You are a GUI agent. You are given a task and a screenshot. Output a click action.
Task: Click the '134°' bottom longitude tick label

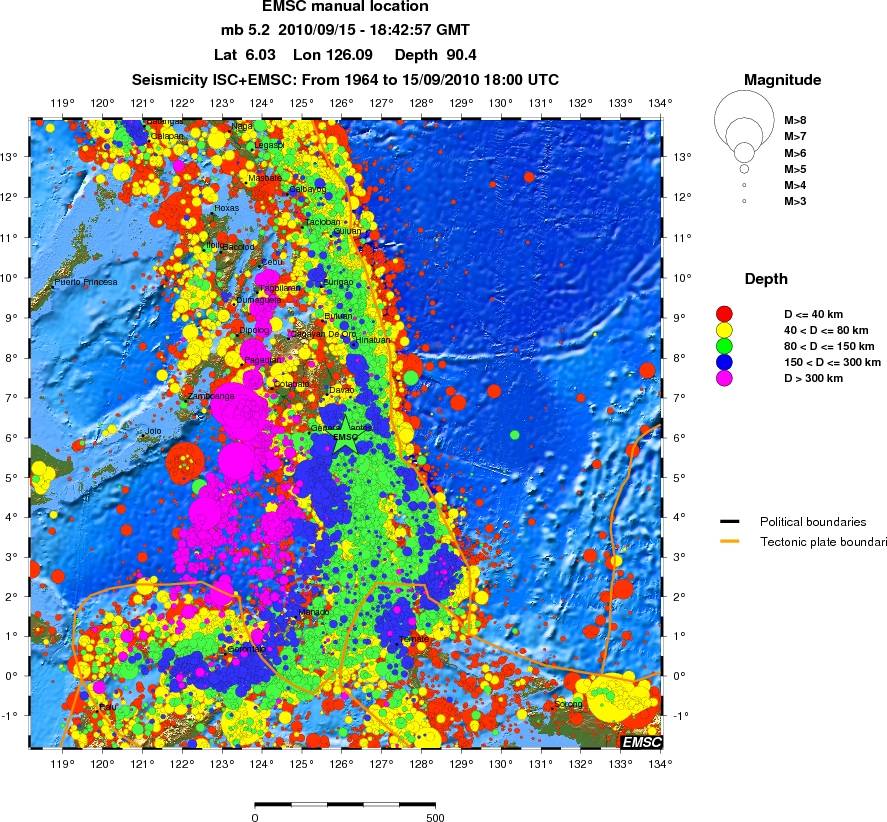(660, 764)
